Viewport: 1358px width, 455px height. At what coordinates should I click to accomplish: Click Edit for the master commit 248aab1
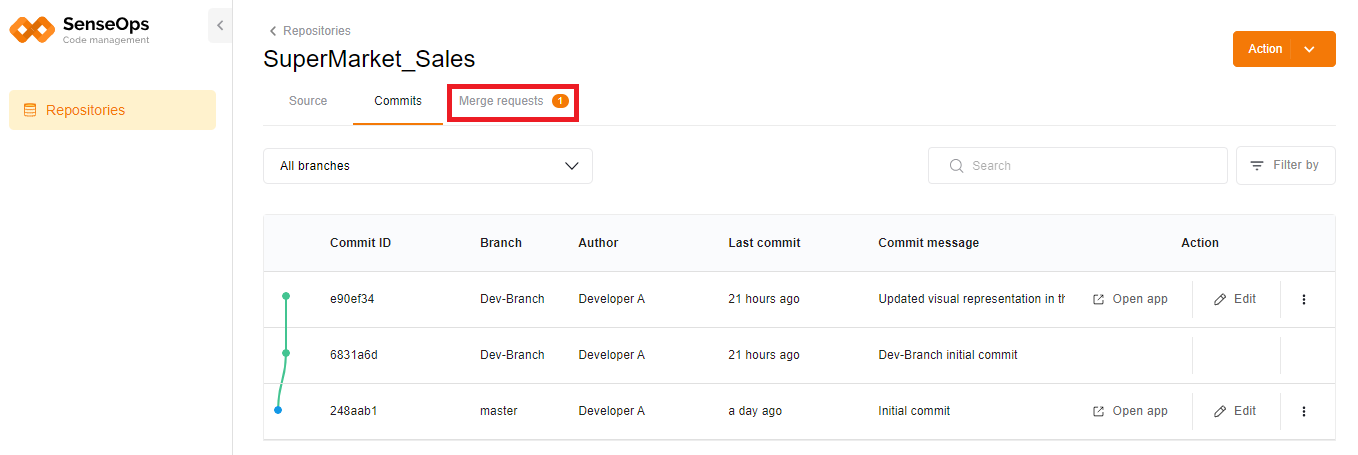(1235, 411)
